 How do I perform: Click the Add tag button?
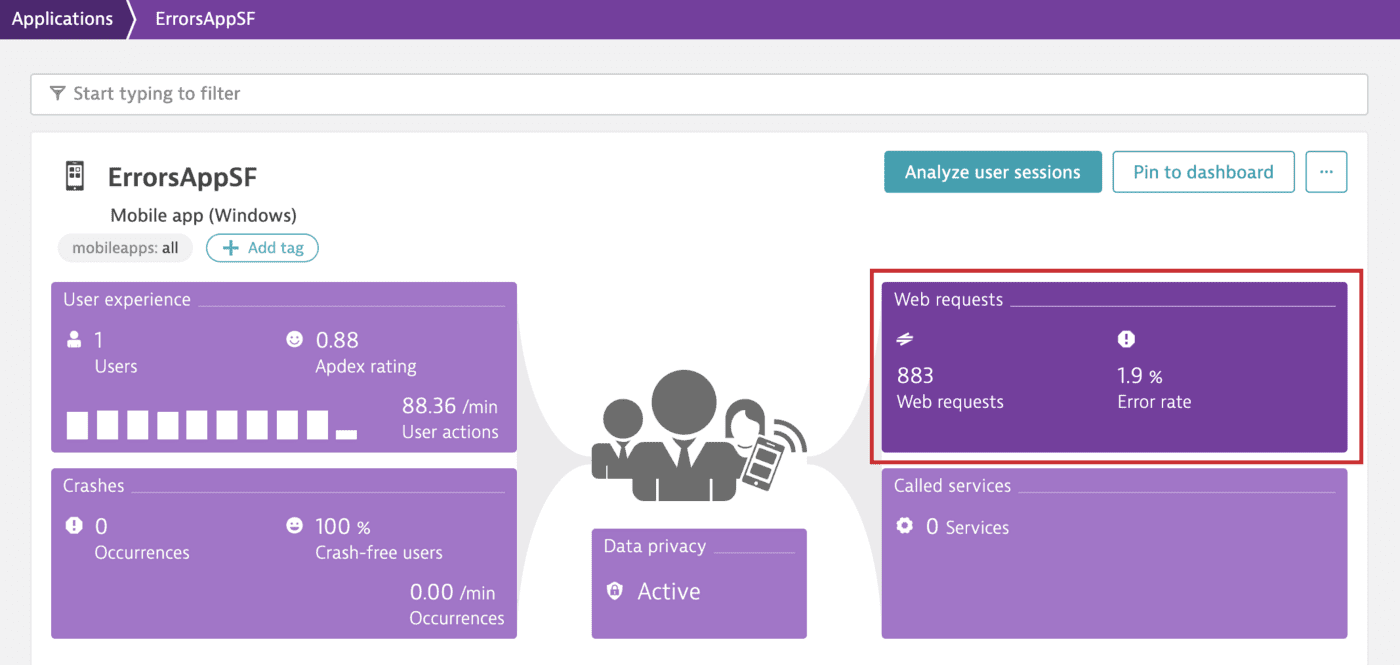tap(262, 247)
